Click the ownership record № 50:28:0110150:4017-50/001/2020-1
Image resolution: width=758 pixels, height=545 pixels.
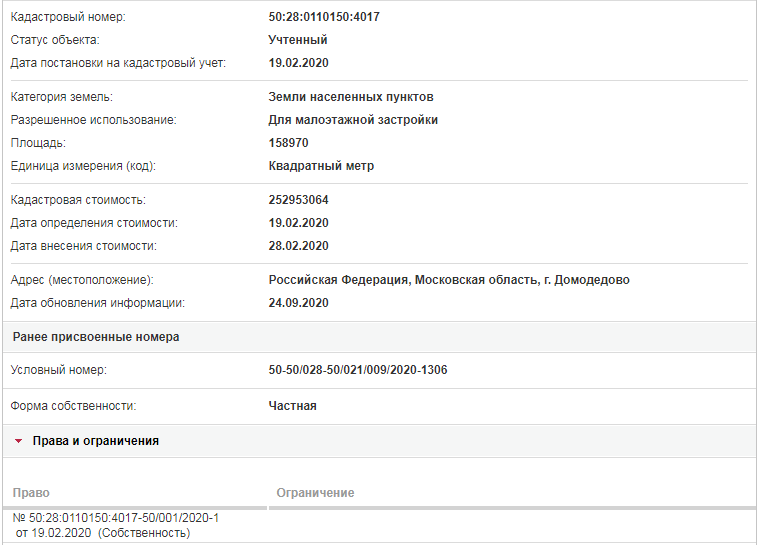click(116, 518)
